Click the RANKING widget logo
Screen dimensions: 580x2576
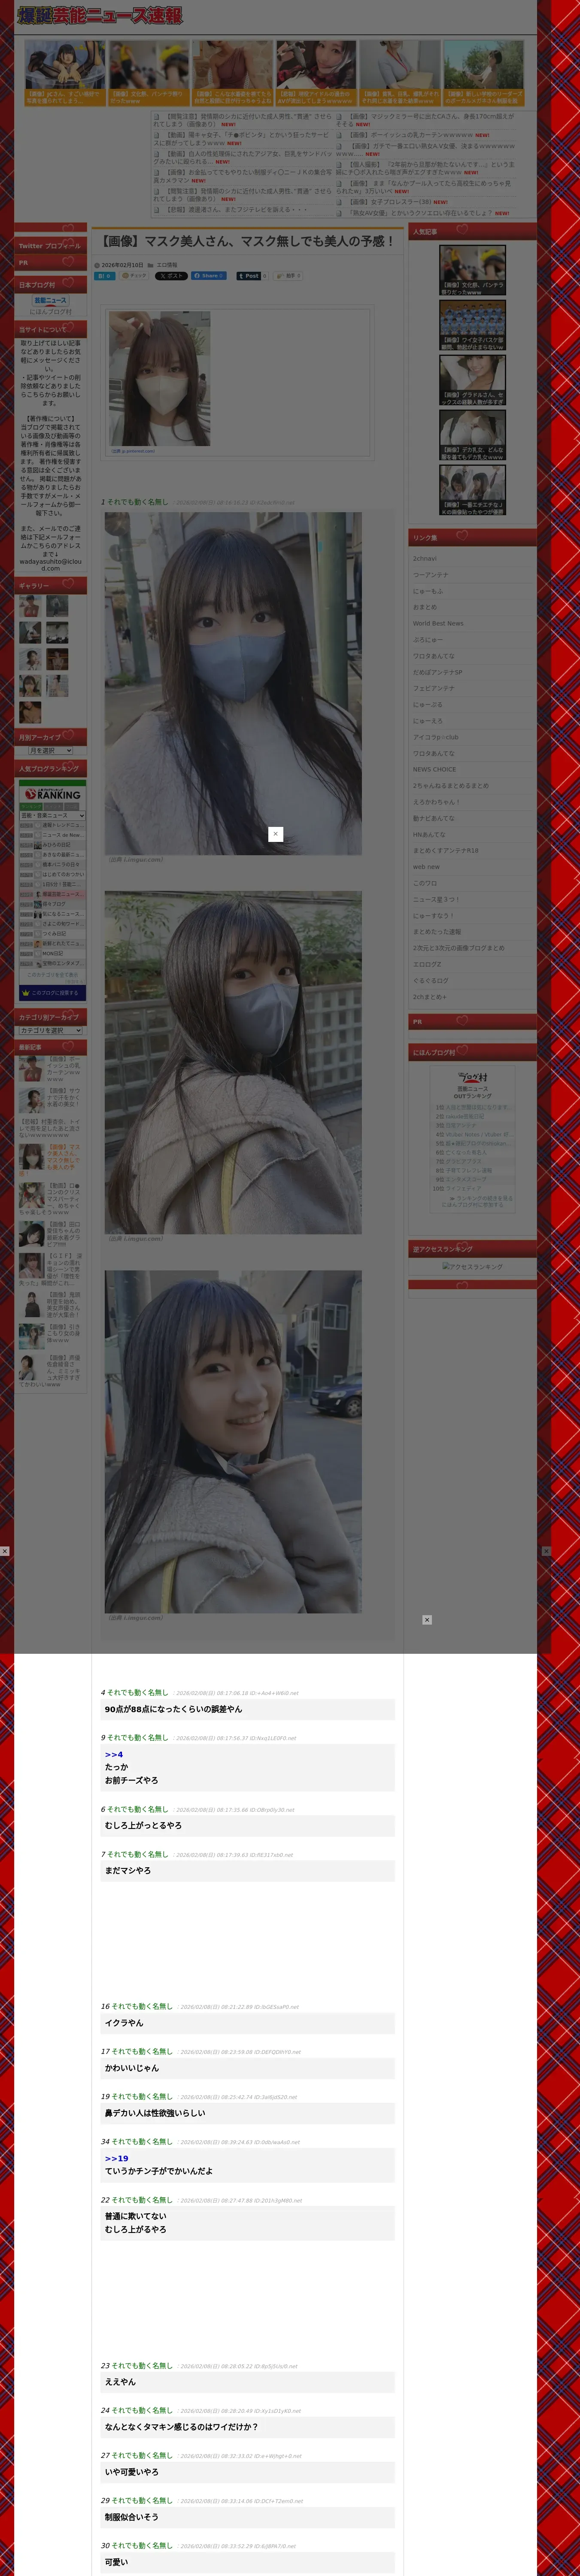tap(52, 794)
